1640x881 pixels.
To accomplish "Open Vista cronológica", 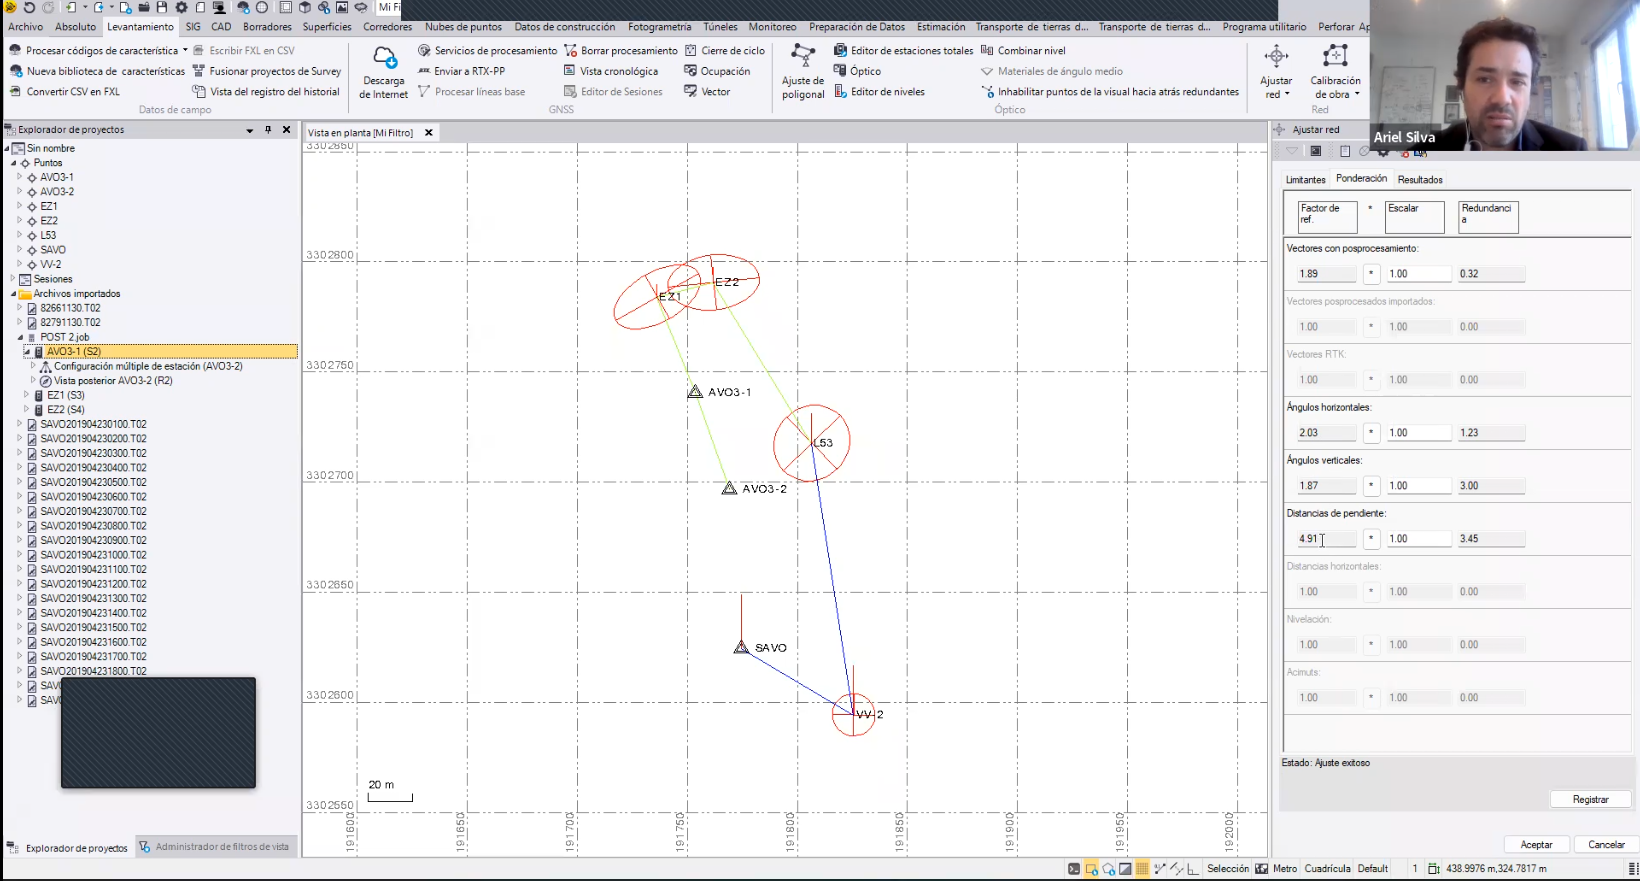I will [610, 71].
